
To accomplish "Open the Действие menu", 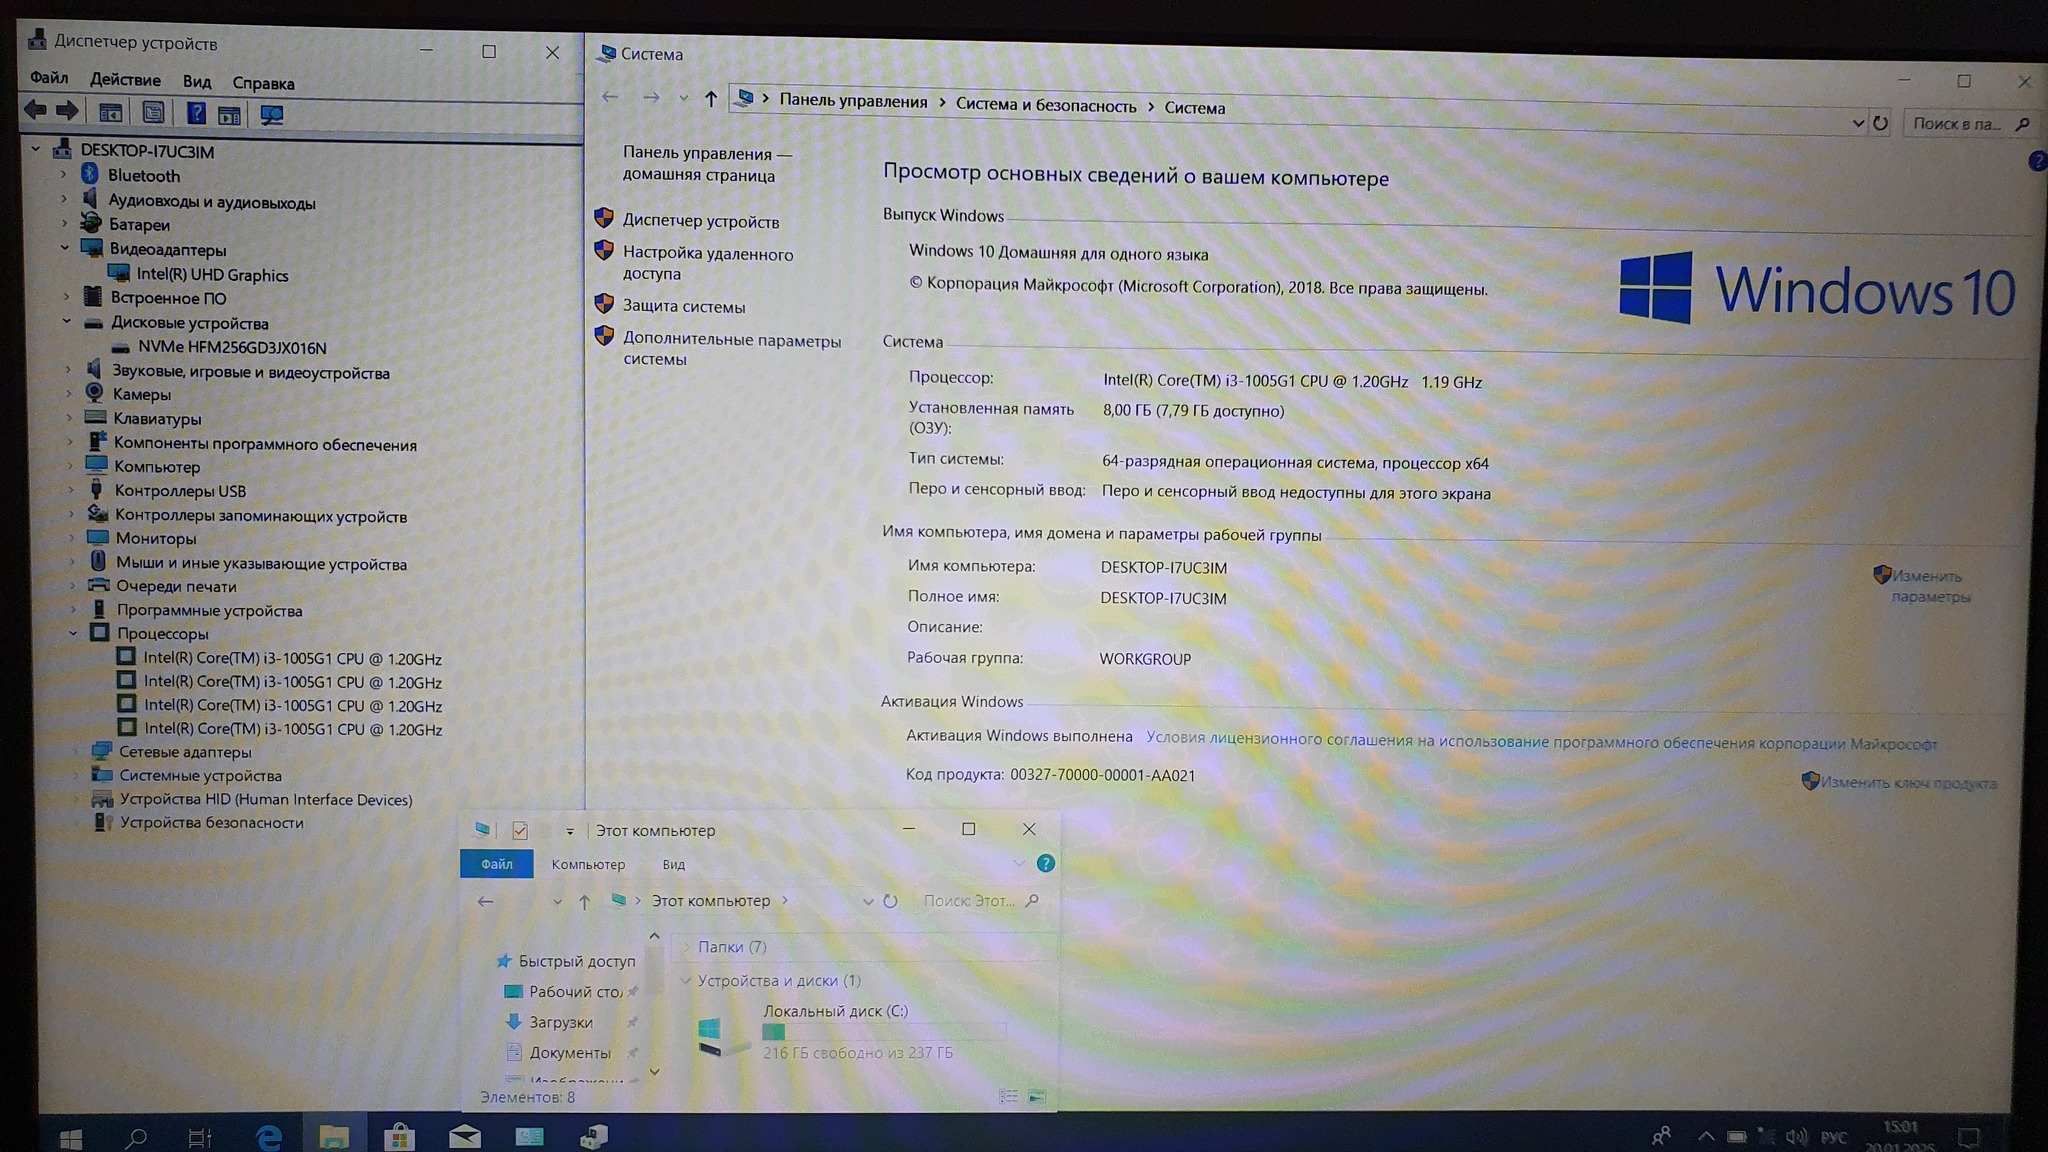I will click(125, 80).
